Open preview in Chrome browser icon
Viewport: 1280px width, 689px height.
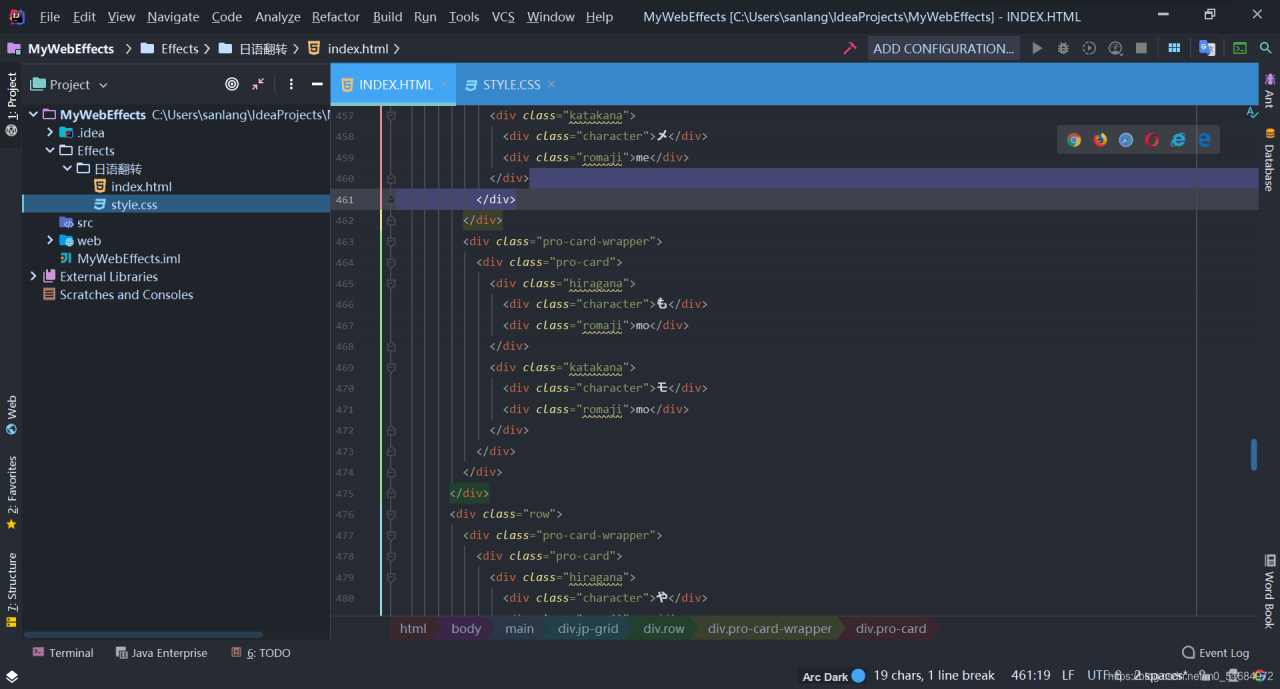(x=1074, y=140)
